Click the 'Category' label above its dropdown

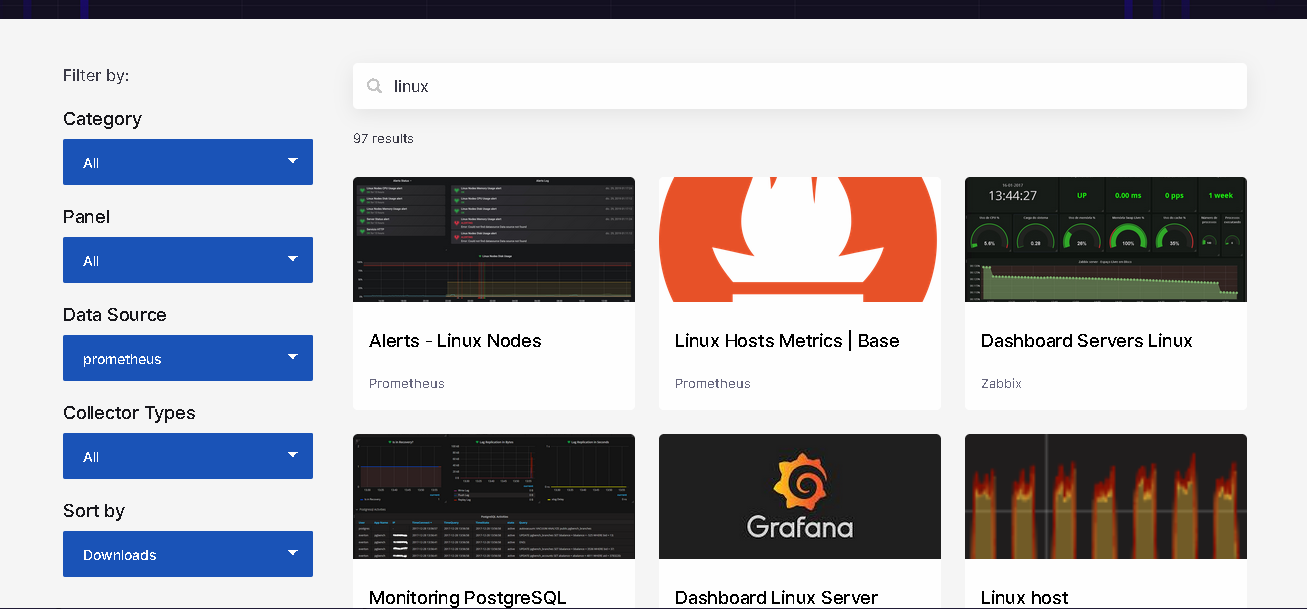tap(102, 119)
